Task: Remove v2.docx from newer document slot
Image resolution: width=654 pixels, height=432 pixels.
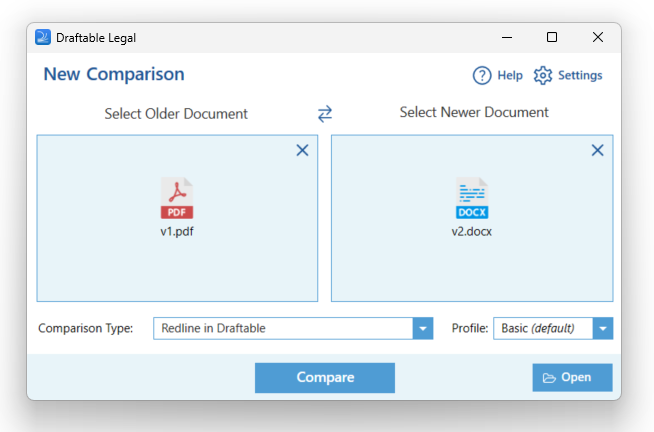Action: pyautogui.click(x=597, y=150)
